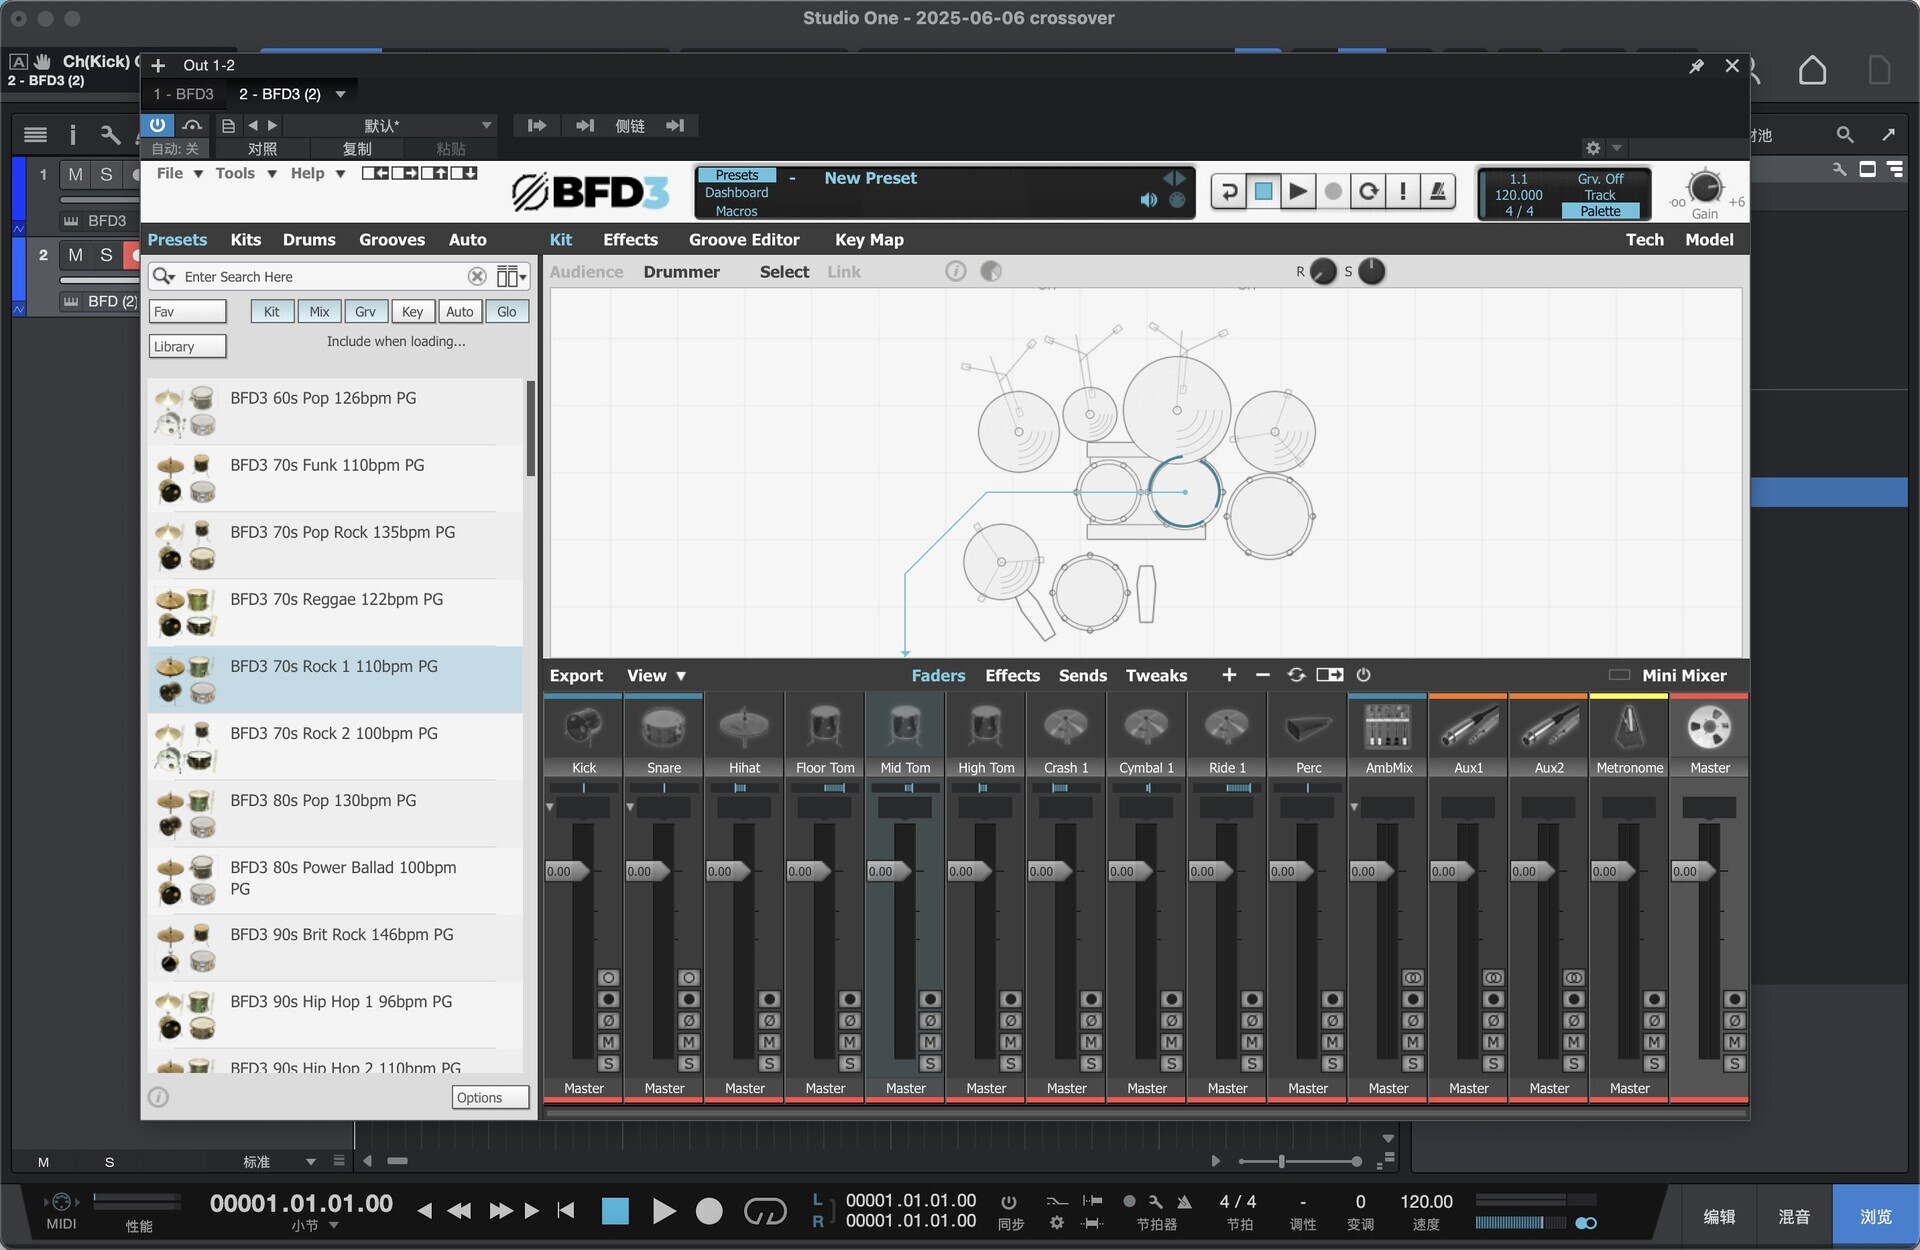Click the kit info icon

(x=956, y=271)
